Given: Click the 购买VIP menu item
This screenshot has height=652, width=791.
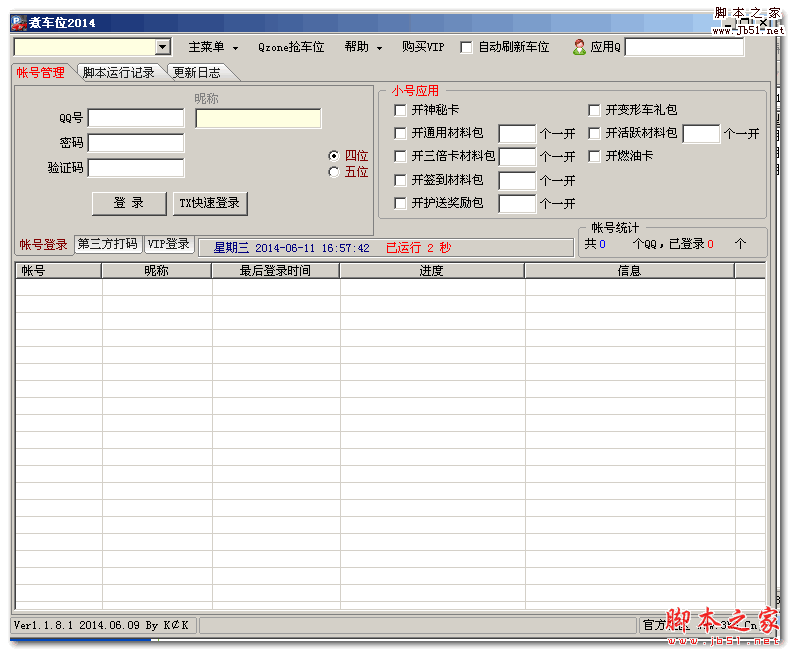Looking at the screenshot, I should click(423, 47).
